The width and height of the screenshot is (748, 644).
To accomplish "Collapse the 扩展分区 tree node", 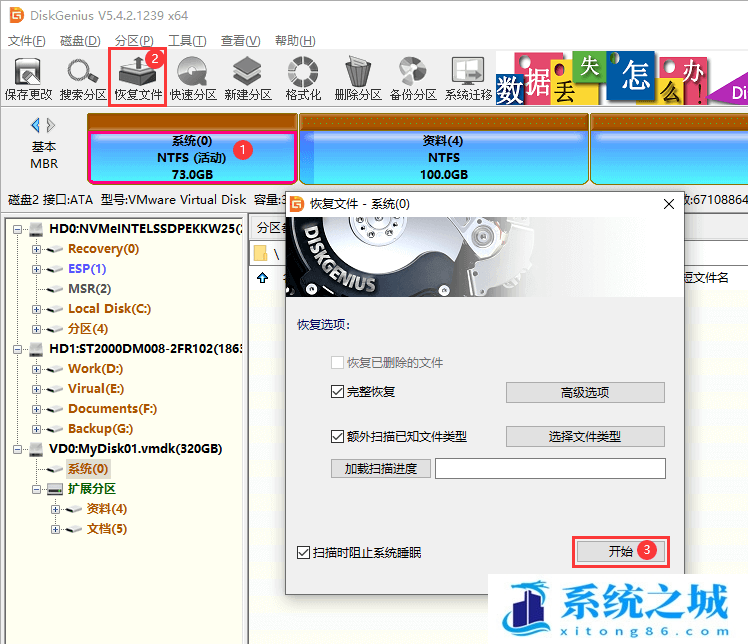I will [36, 489].
